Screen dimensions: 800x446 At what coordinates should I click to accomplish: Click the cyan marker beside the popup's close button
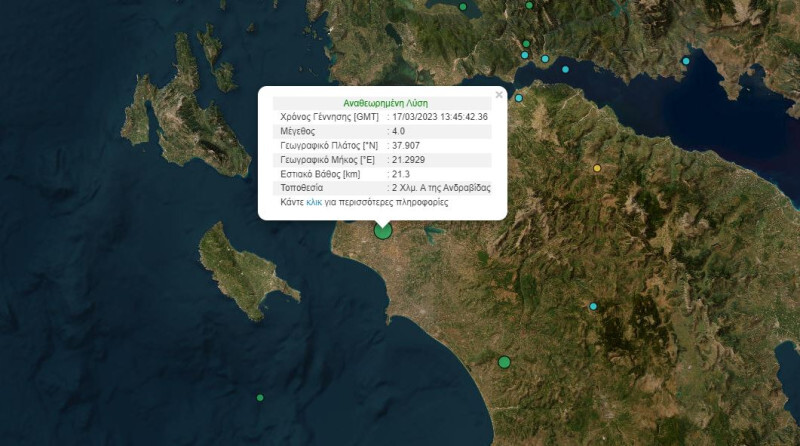[x=519, y=98]
